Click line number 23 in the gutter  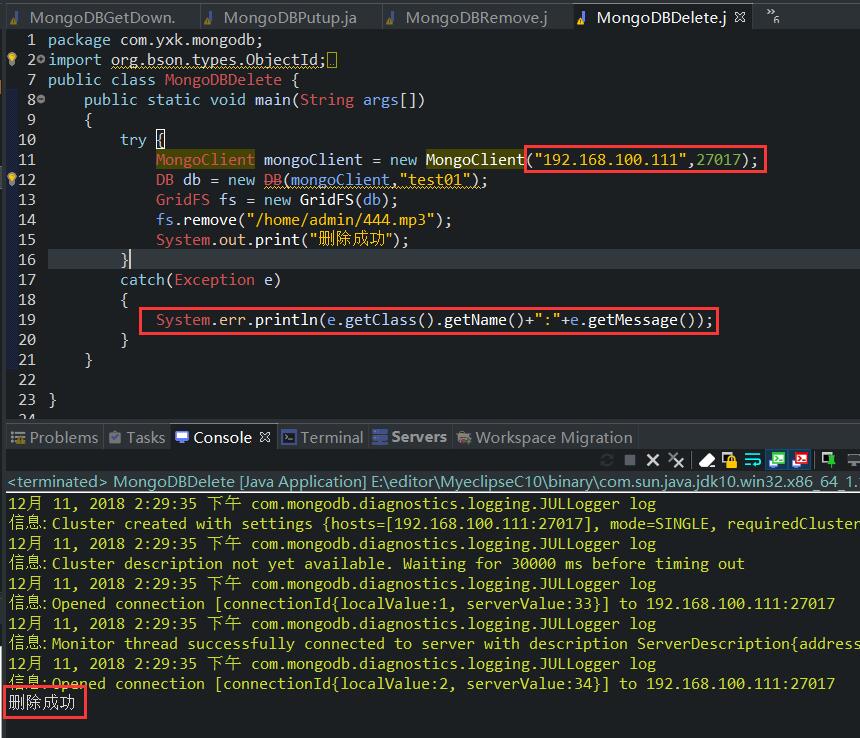tap(27, 400)
